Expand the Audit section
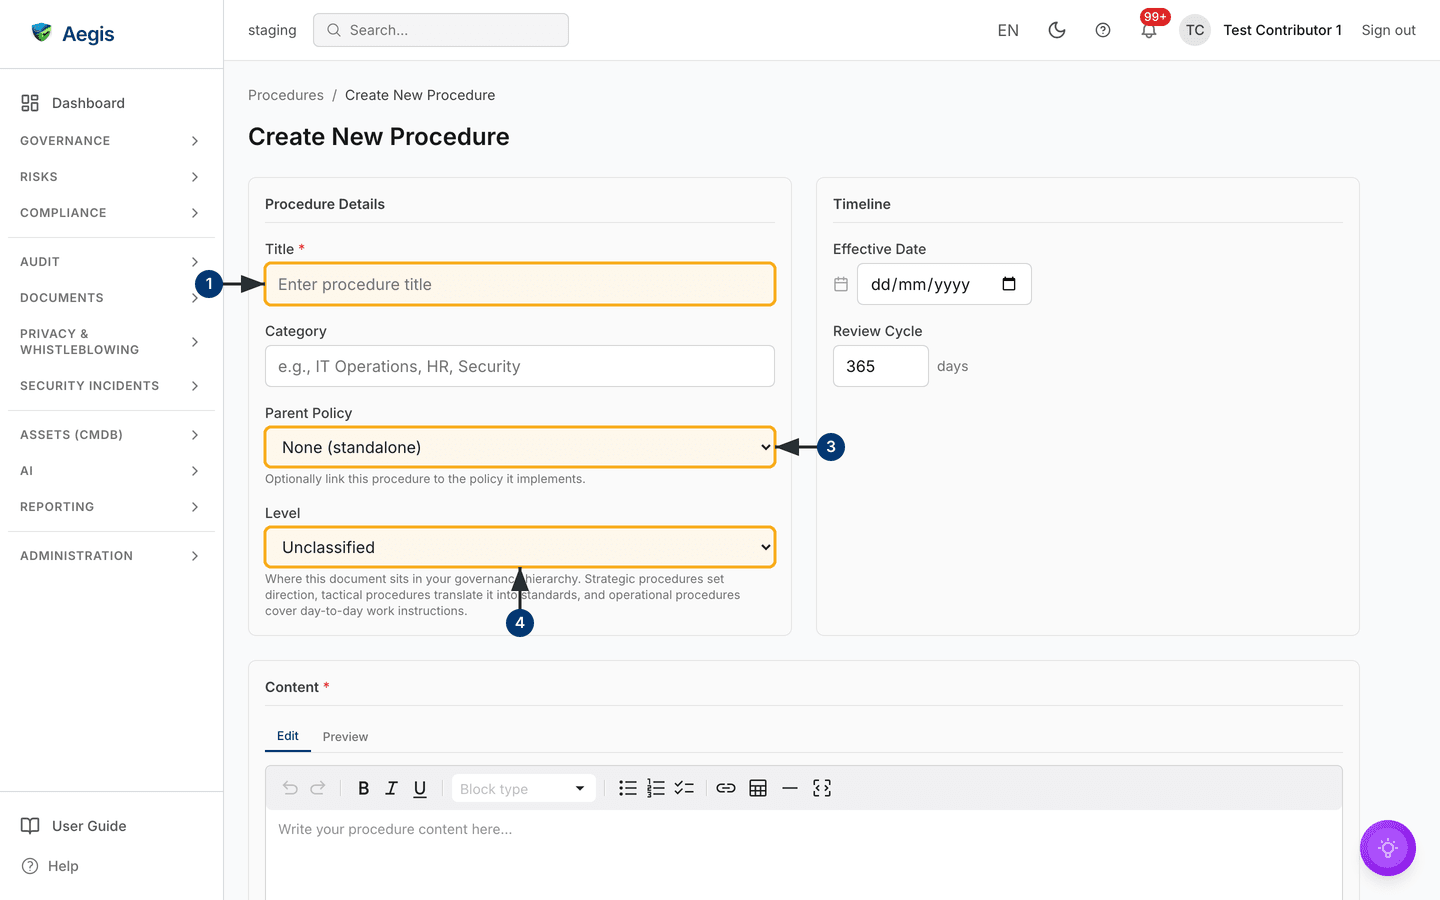This screenshot has width=1440, height=900. [111, 262]
